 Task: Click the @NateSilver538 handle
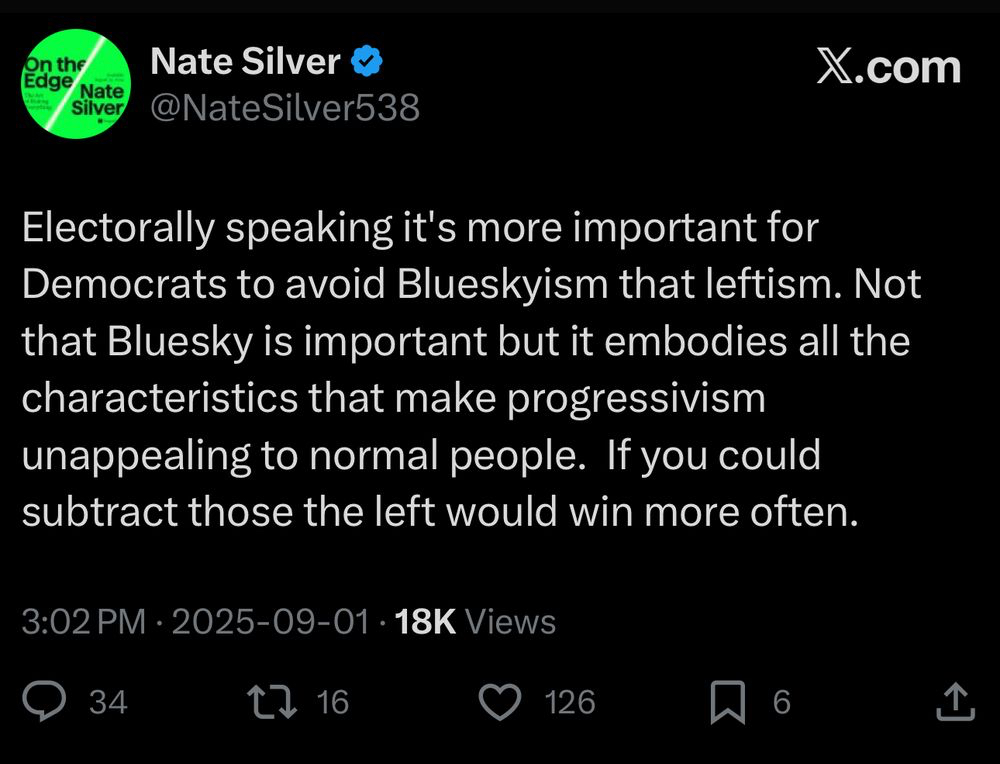pyautogui.click(x=284, y=107)
